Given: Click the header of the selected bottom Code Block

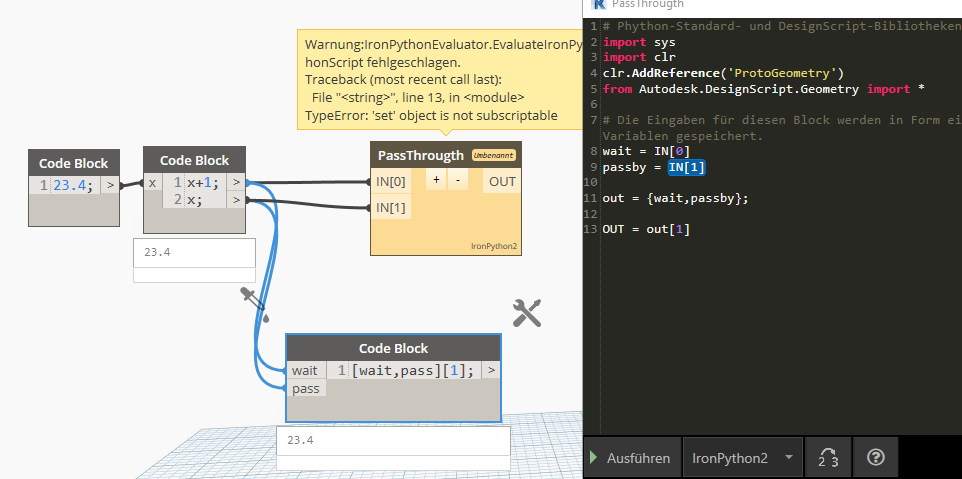Looking at the screenshot, I should (x=393, y=348).
